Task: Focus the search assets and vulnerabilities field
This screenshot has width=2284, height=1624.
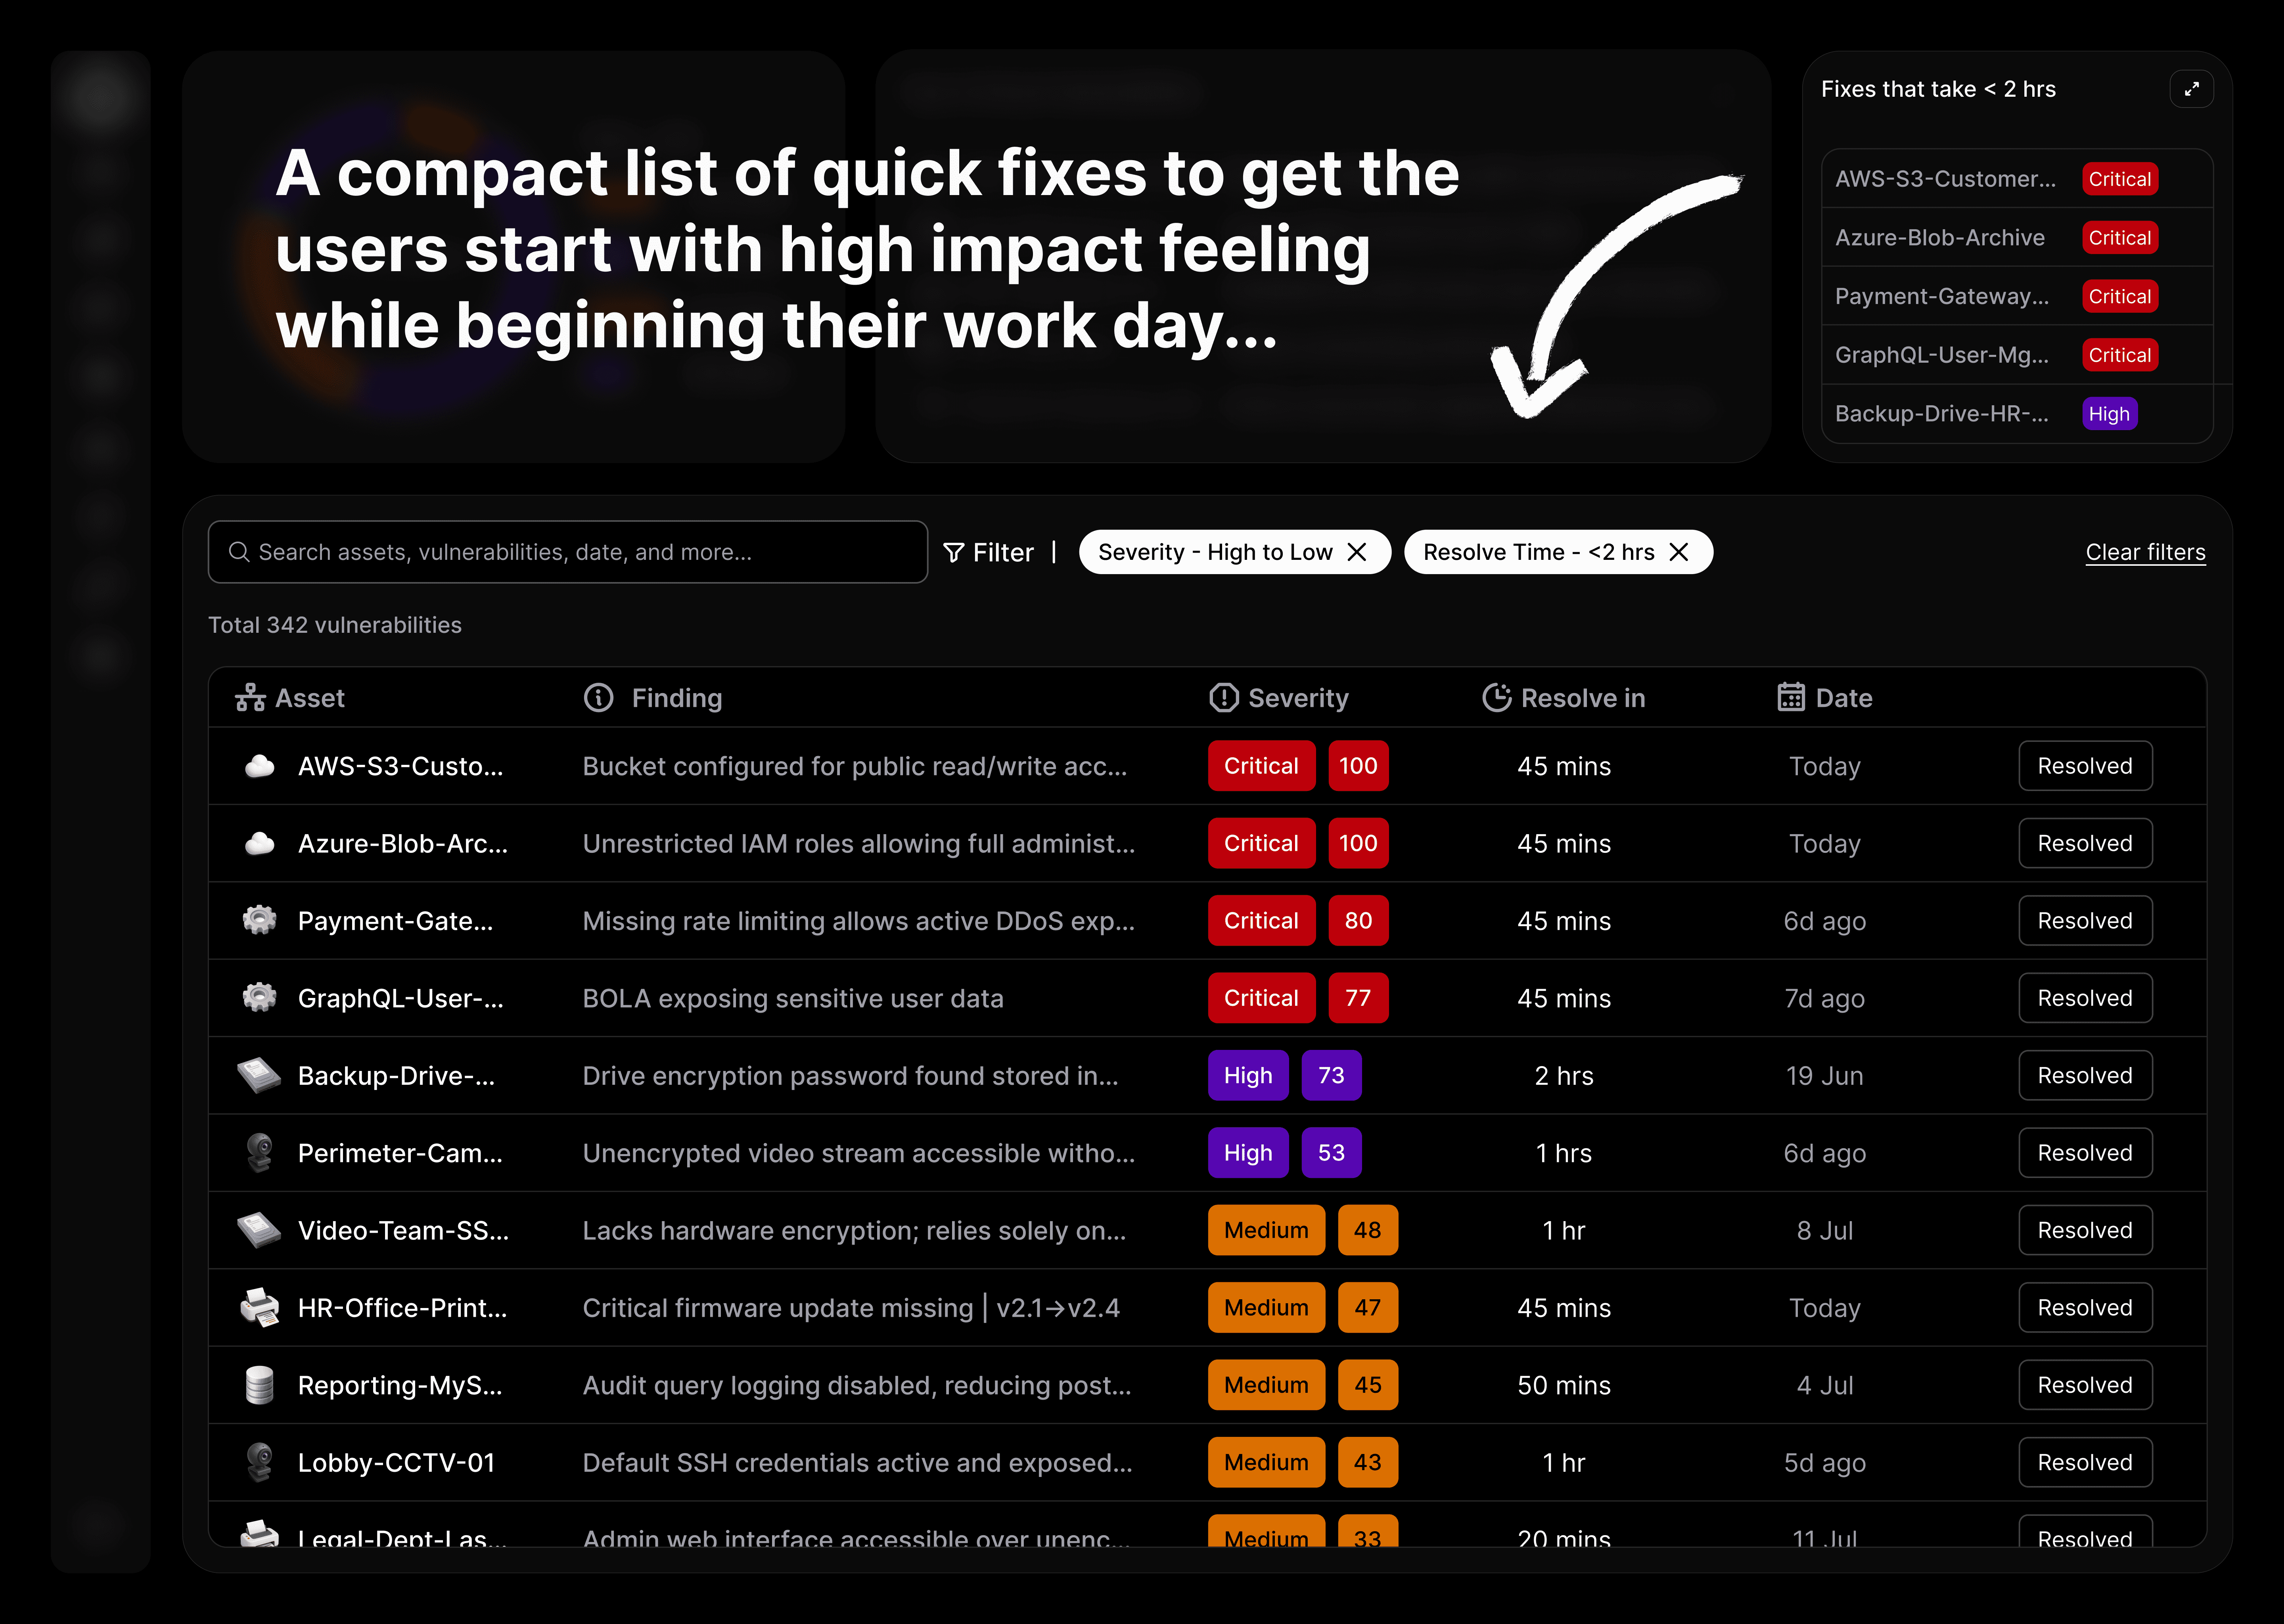Action: 568,552
